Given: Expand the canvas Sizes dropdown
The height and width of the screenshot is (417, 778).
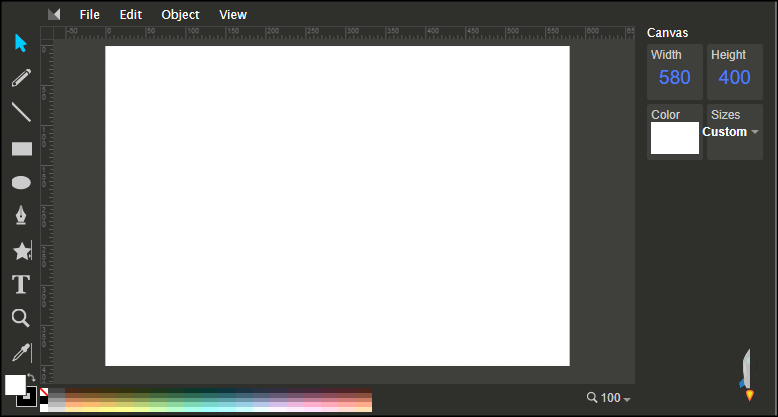Looking at the screenshot, I should 734,132.
